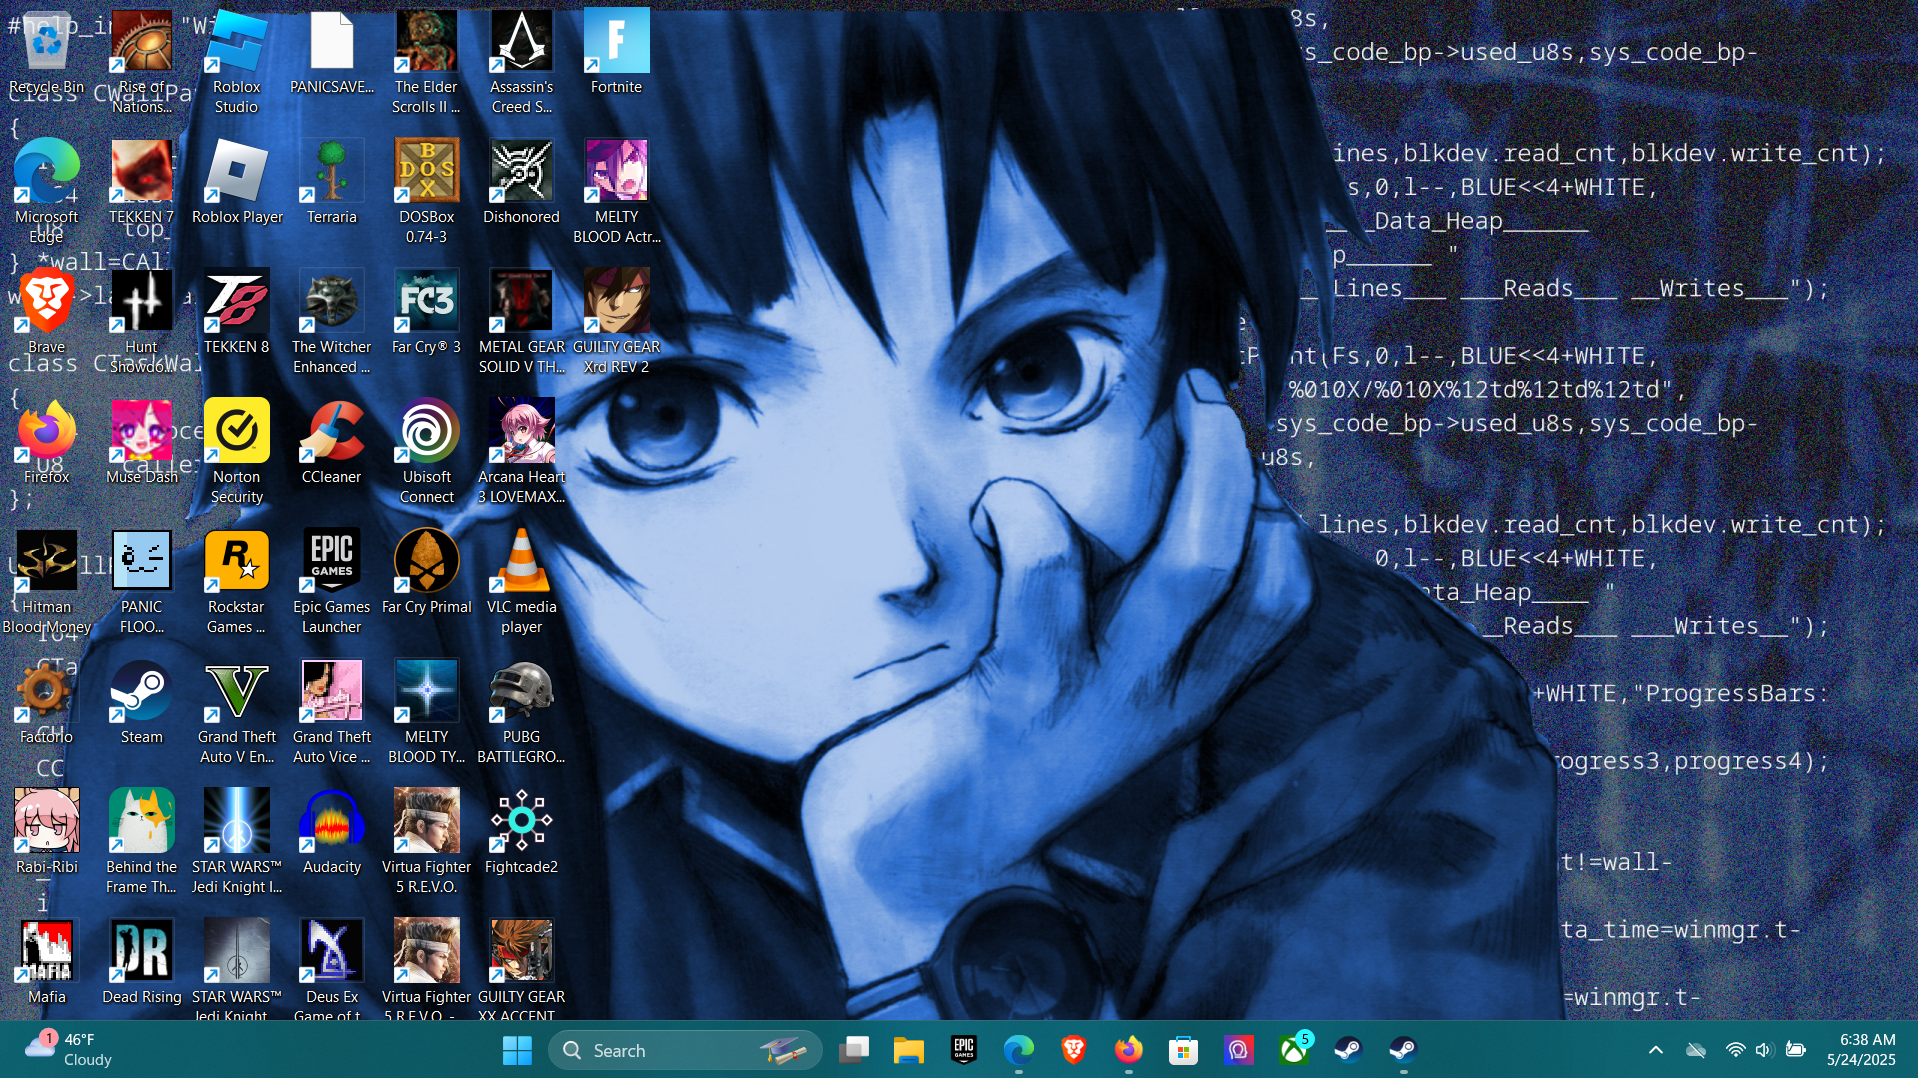This screenshot has height=1078, width=1918.
Task: Open Behind the Frame desktop icon
Action: pos(141,842)
